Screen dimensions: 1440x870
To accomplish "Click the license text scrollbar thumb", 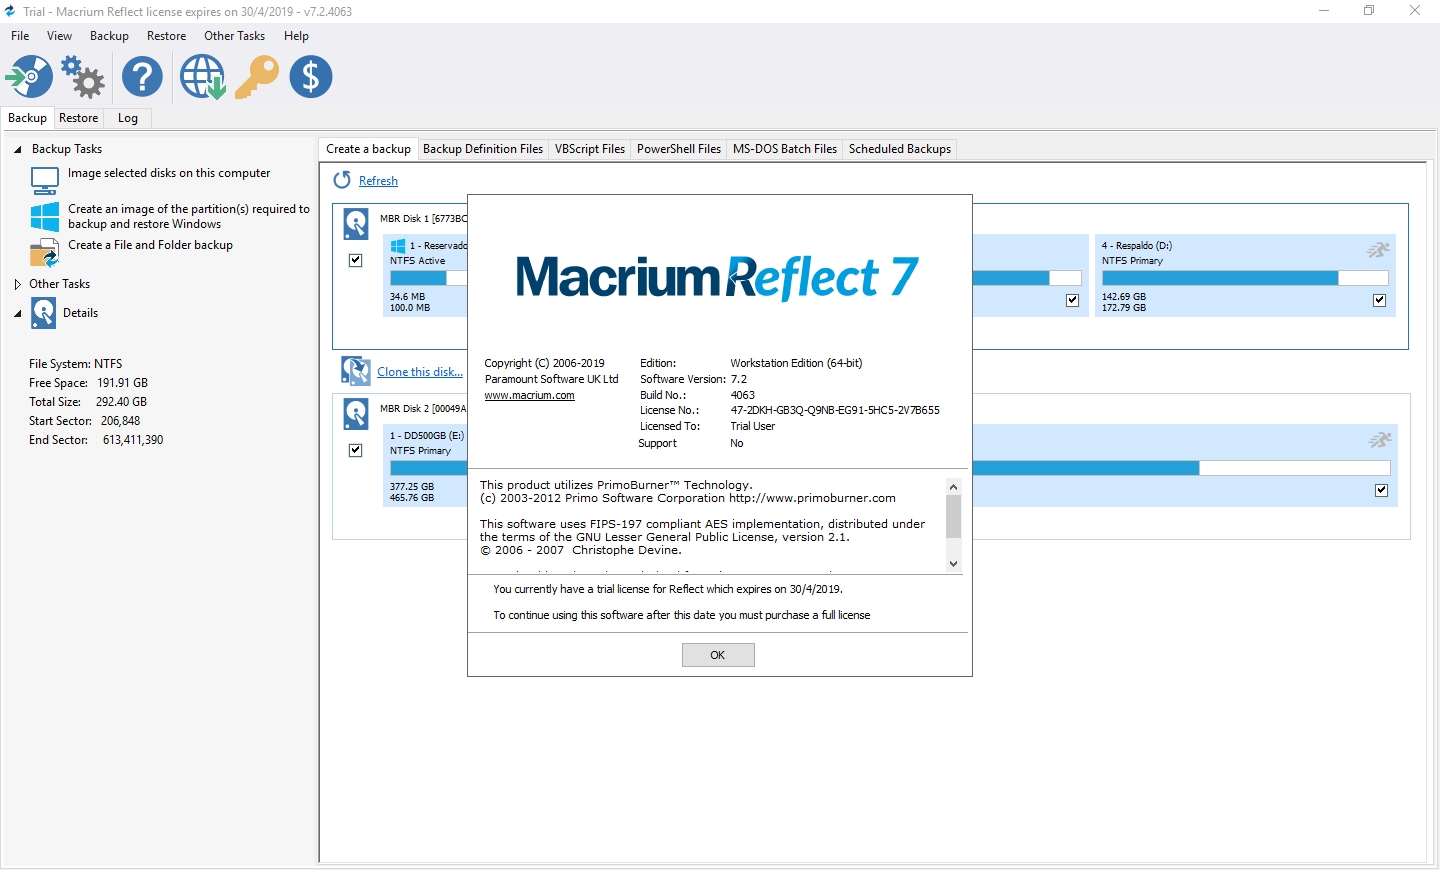I will 953,517.
